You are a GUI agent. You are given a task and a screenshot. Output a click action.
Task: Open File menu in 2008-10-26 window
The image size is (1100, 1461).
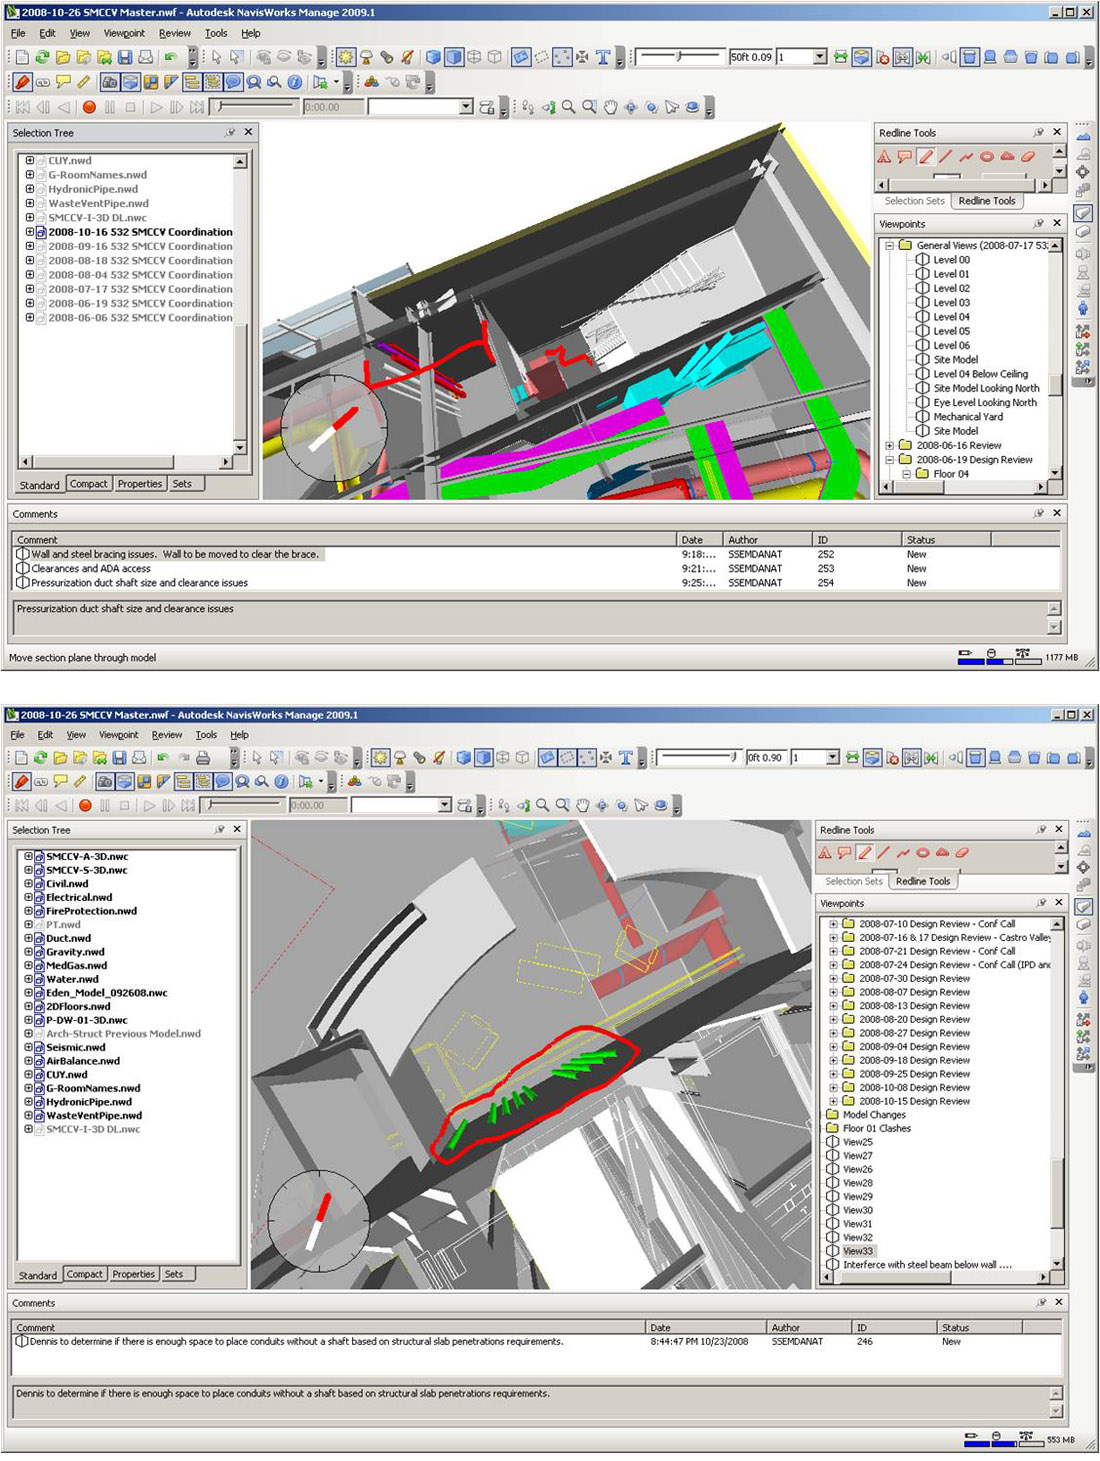18,734
